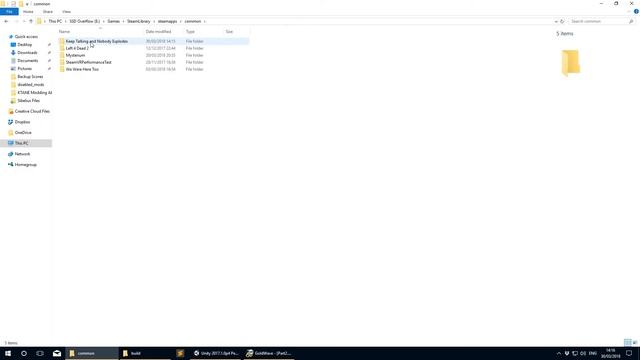Open OneDrive in navigation pane

click(23, 133)
